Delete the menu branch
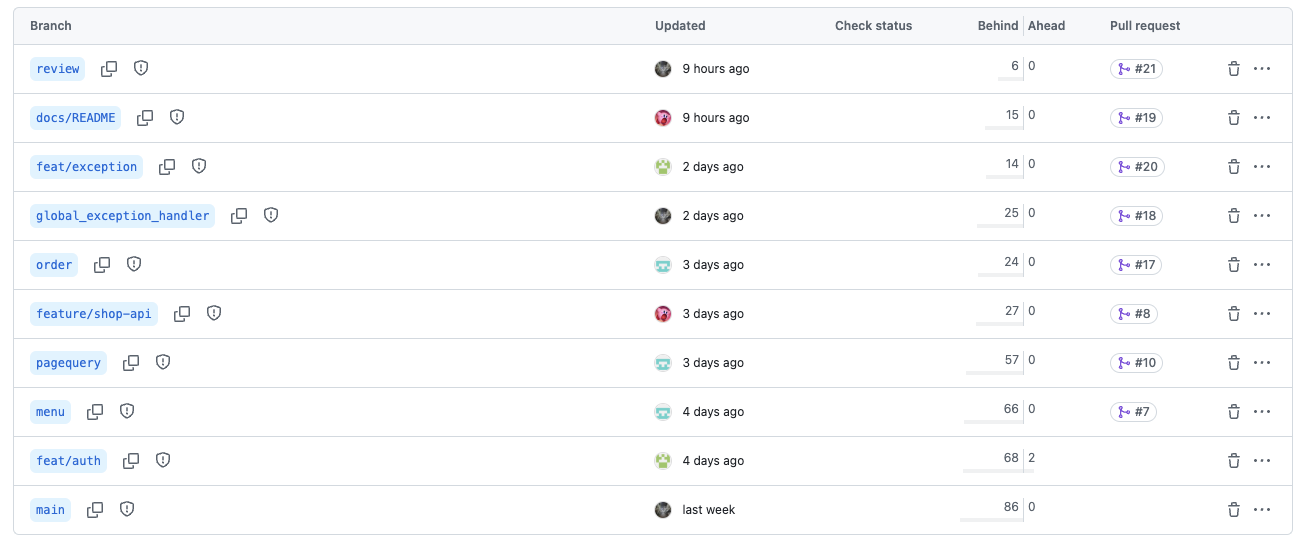Viewport: 1306px width, 547px height. point(1234,412)
